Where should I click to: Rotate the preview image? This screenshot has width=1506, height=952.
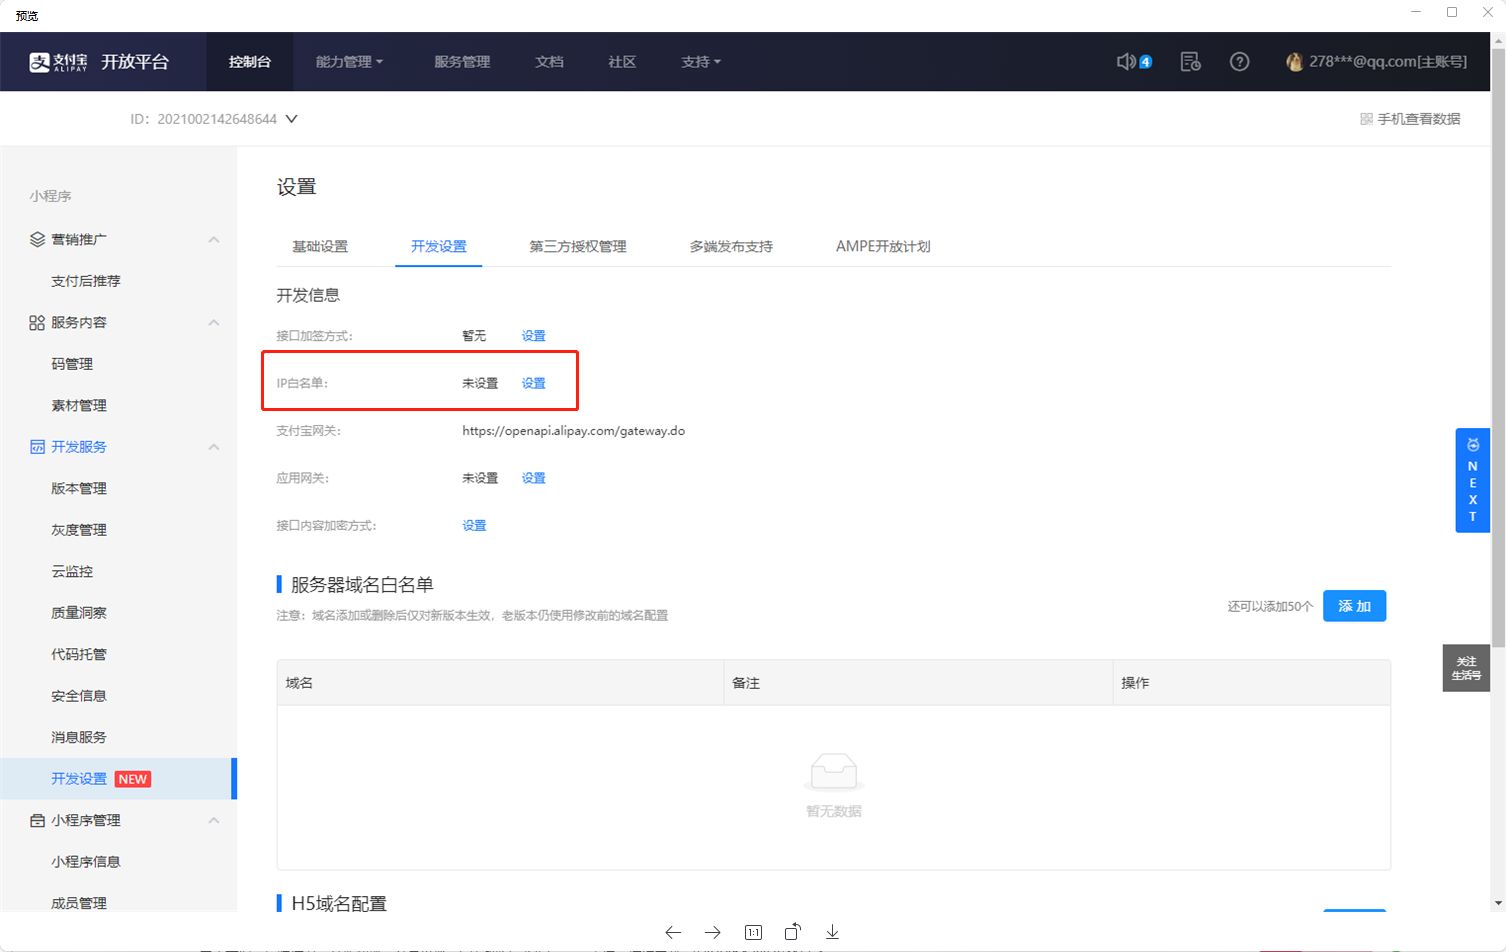pos(793,932)
